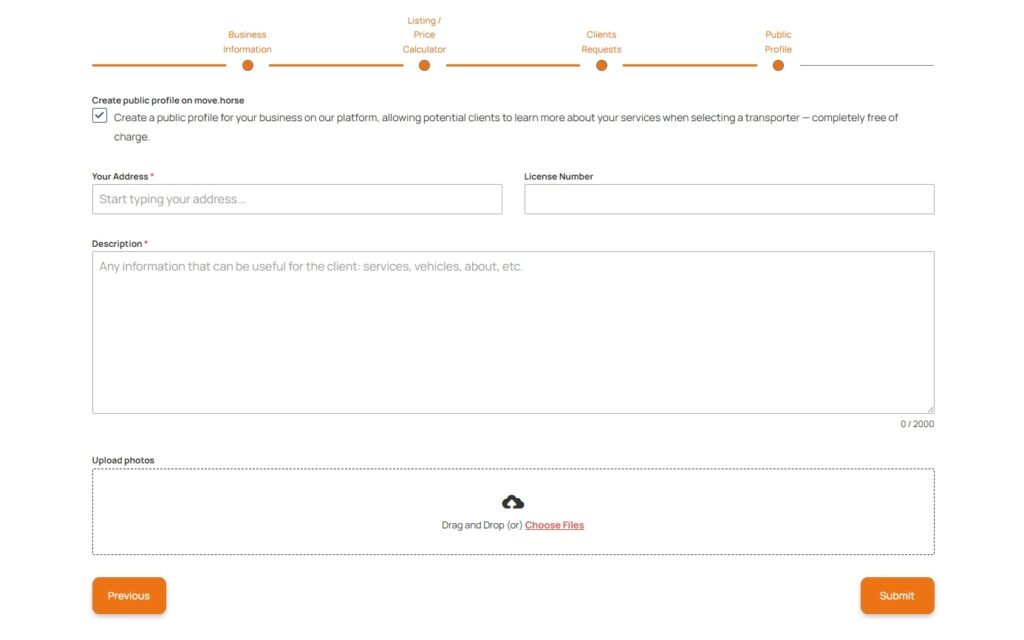The height and width of the screenshot is (640, 1024).
Task: Click the License Number field label
Action: [558, 177]
